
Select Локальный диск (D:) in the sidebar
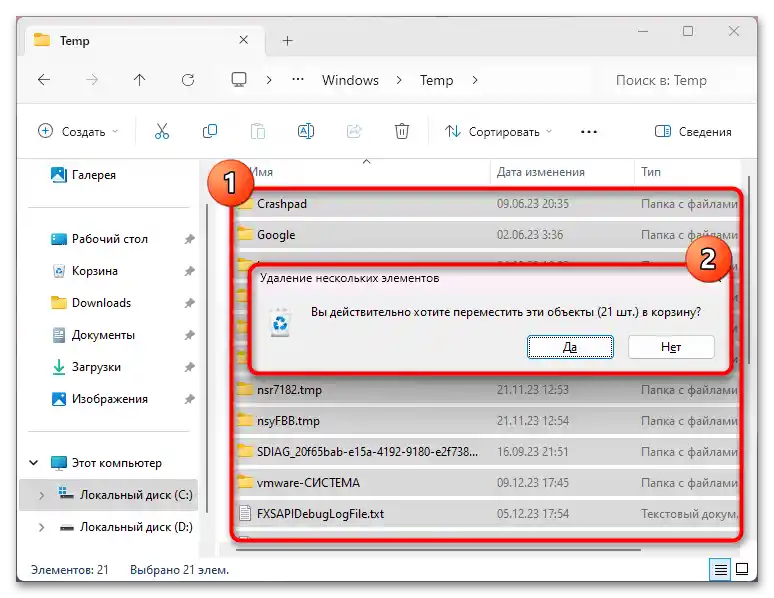coord(125,527)
